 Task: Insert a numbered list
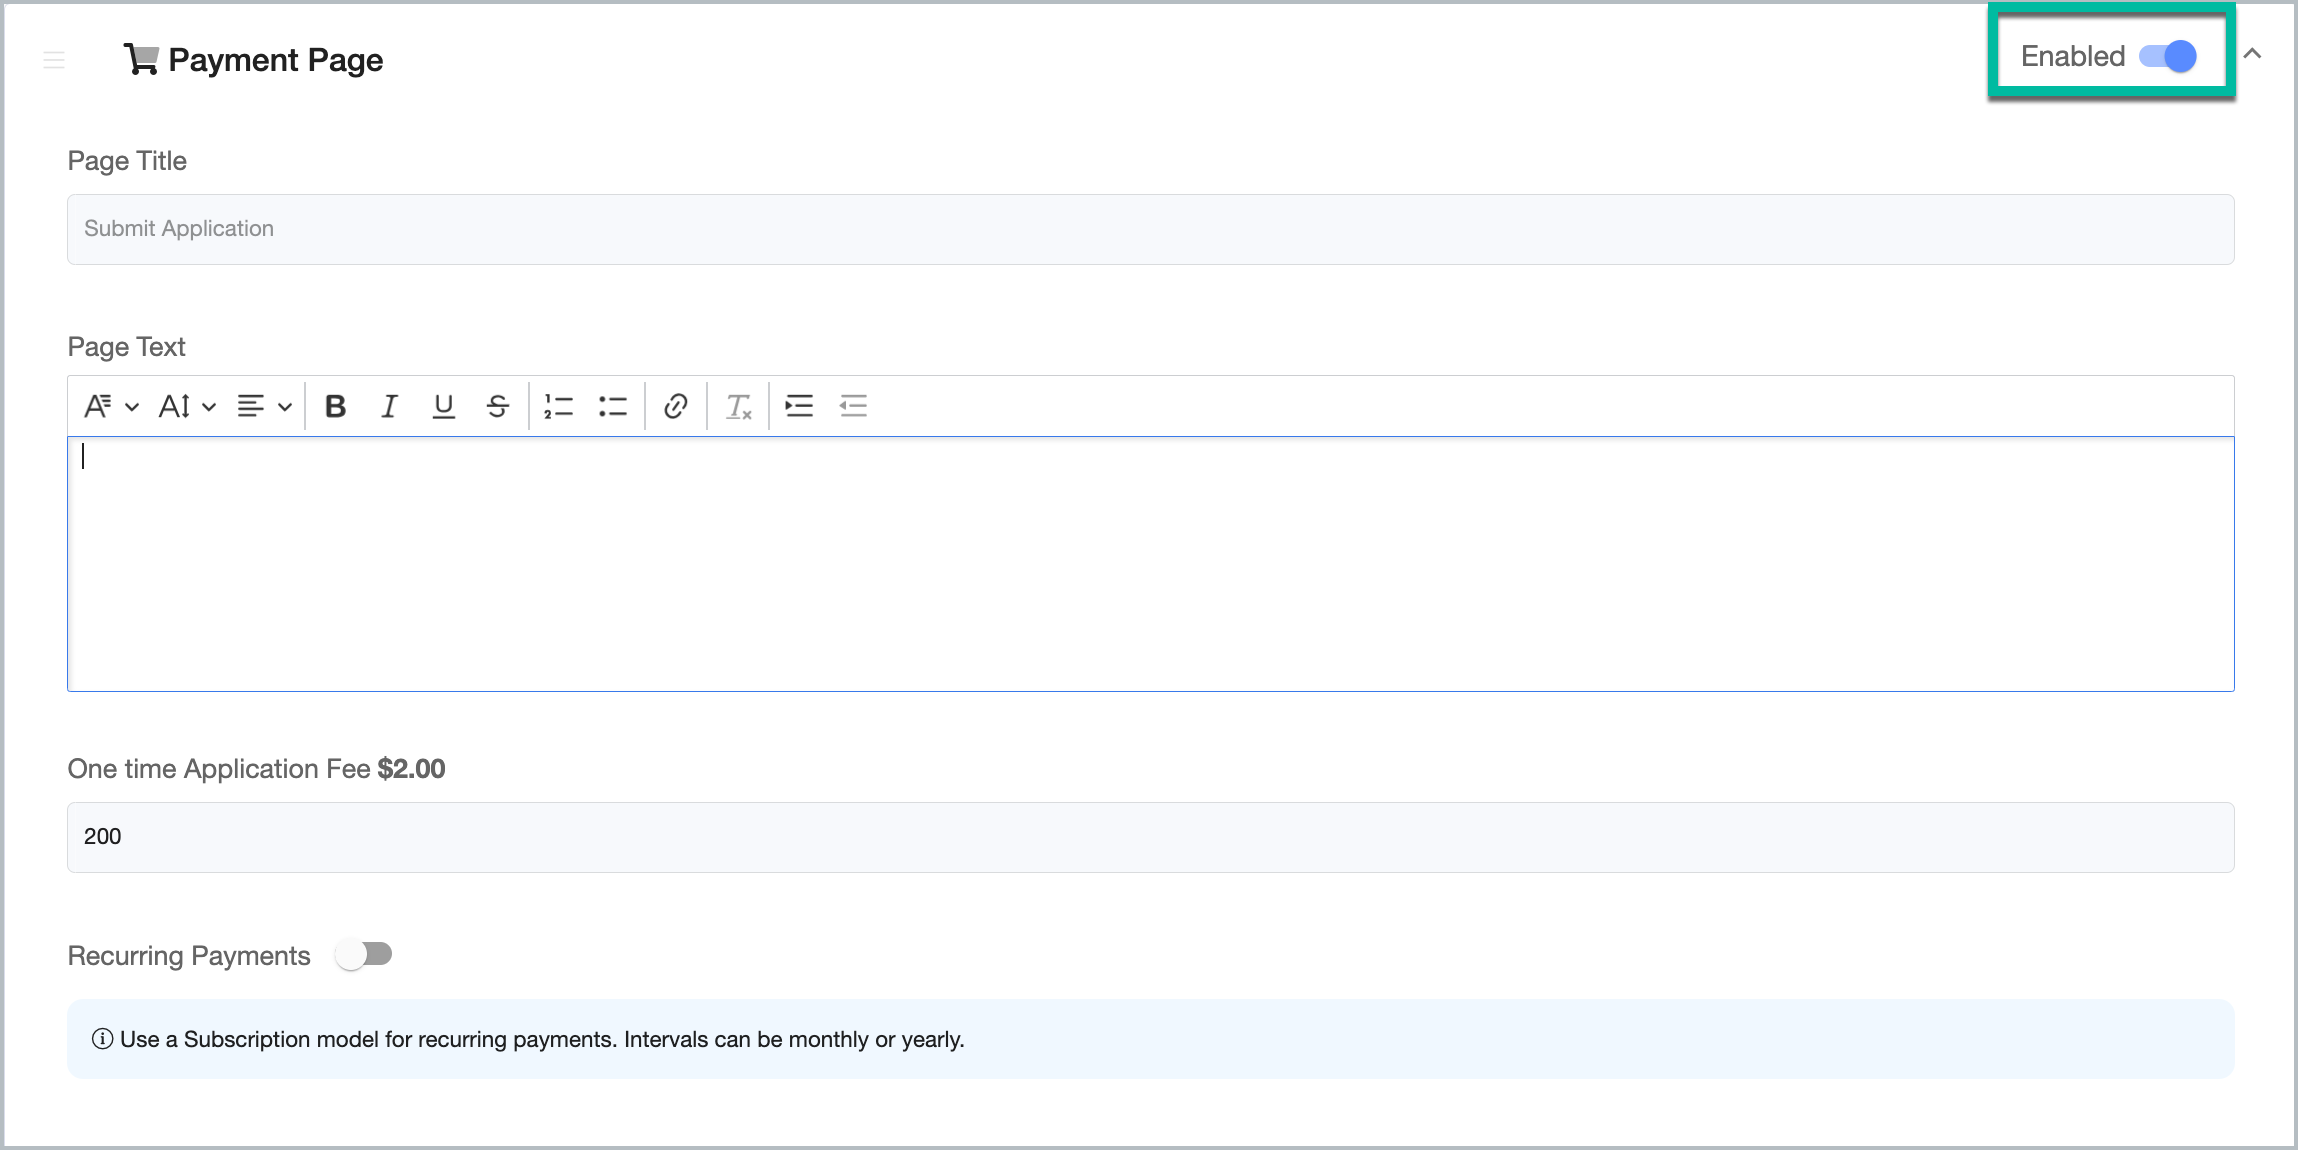[558, 406]
